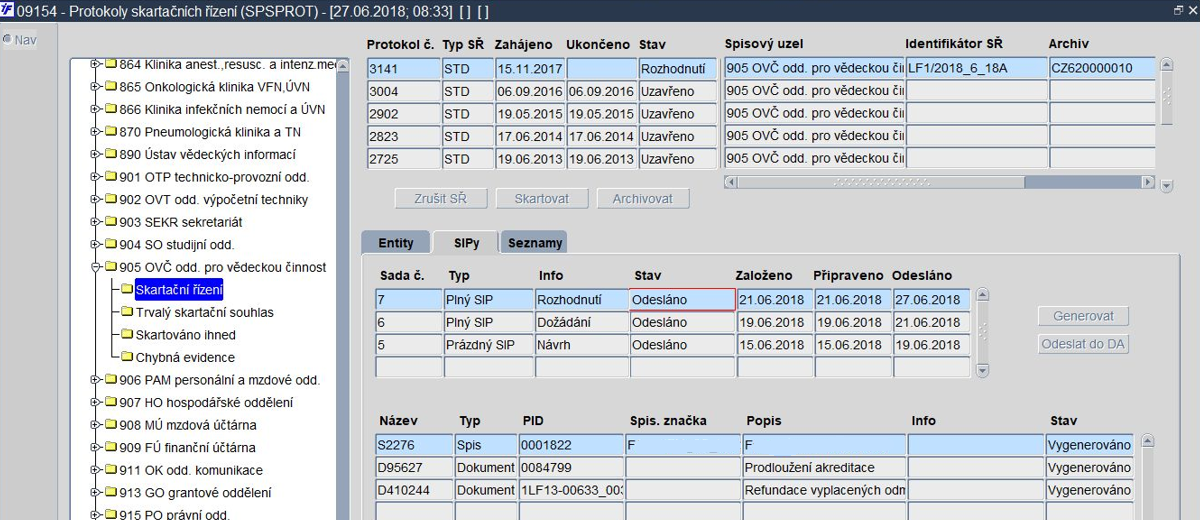This screenshot has width=1200, height=520.
Task: Click Prázdný SIP type cell
Action: pos(488,345)
